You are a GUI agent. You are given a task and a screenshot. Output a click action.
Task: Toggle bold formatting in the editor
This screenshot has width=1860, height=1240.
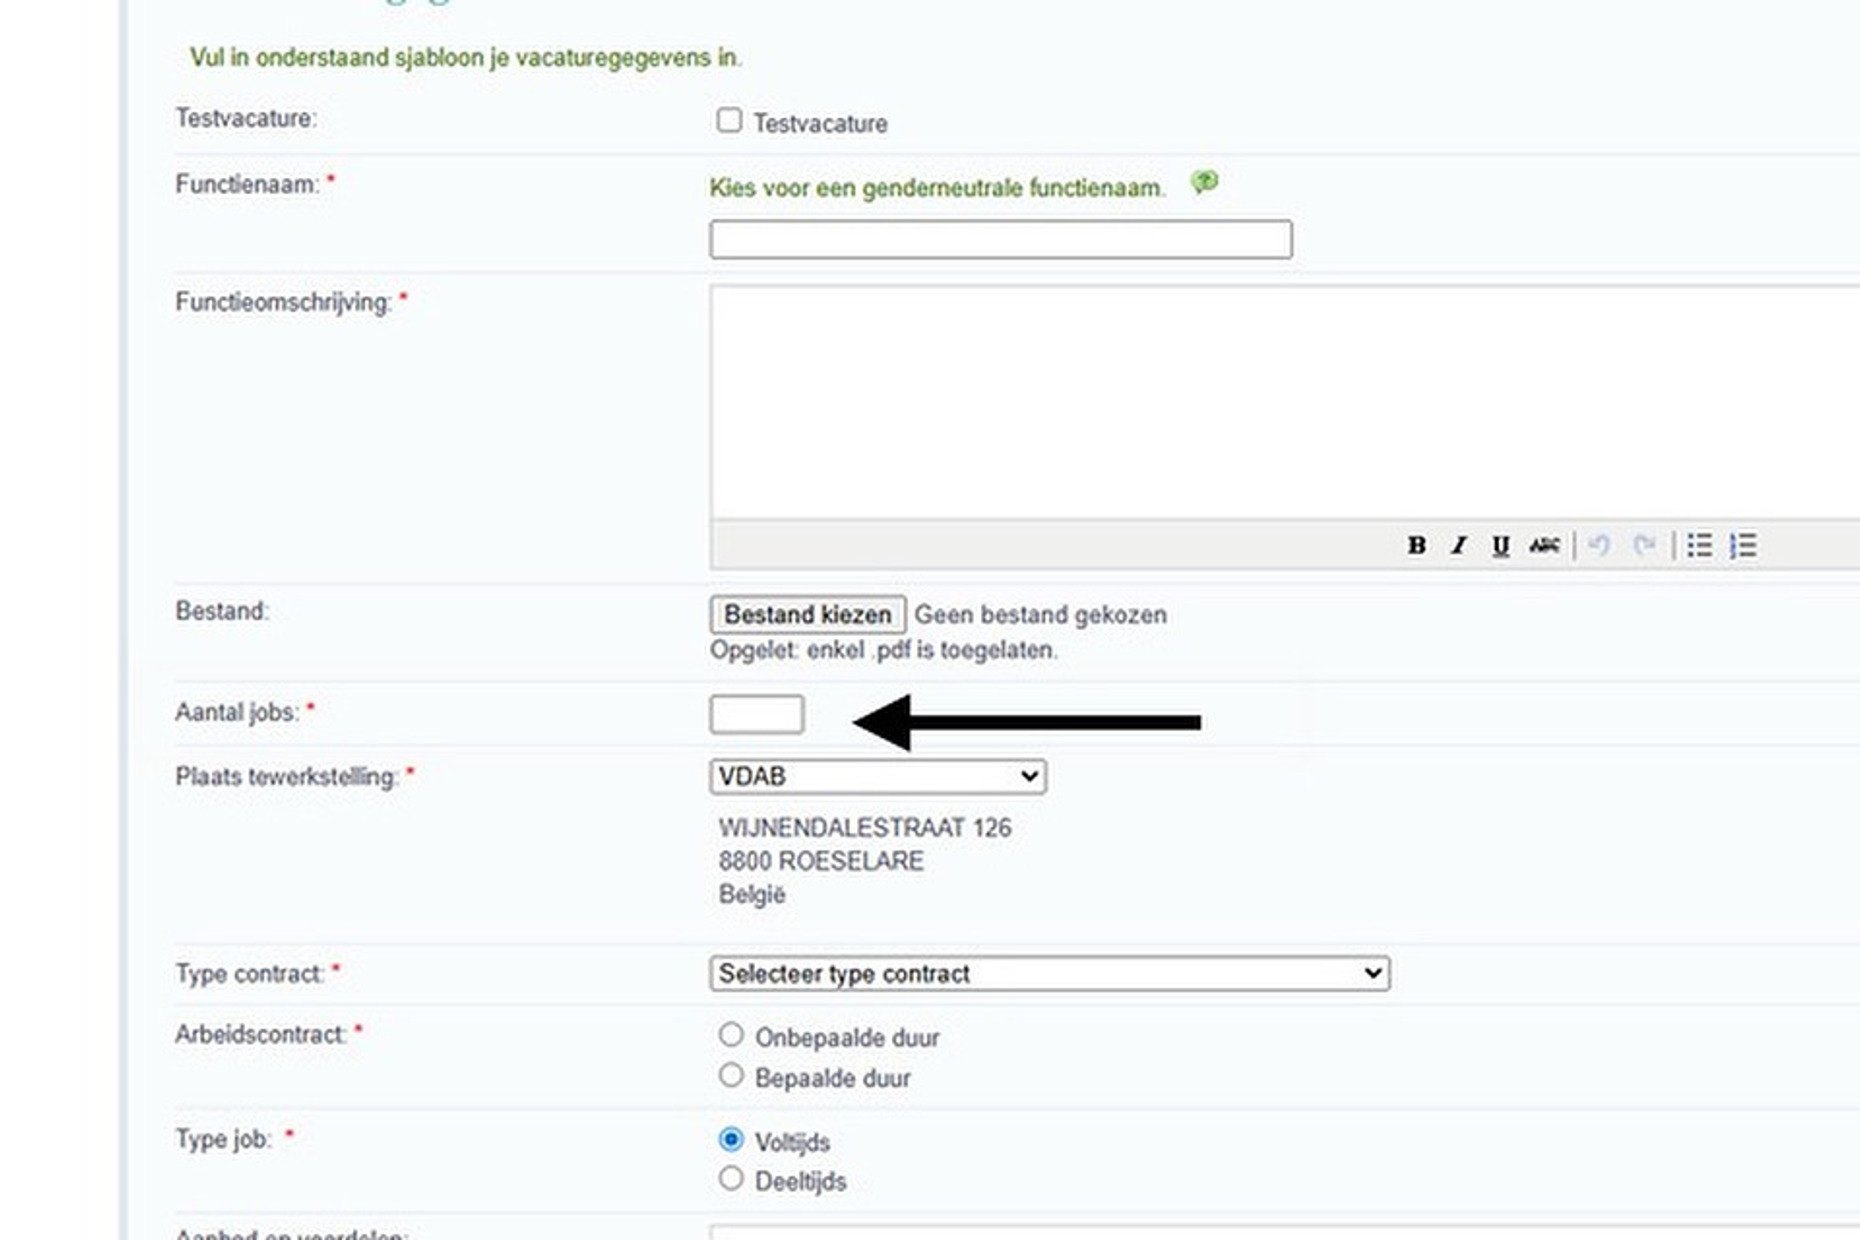pos(1416,546)
